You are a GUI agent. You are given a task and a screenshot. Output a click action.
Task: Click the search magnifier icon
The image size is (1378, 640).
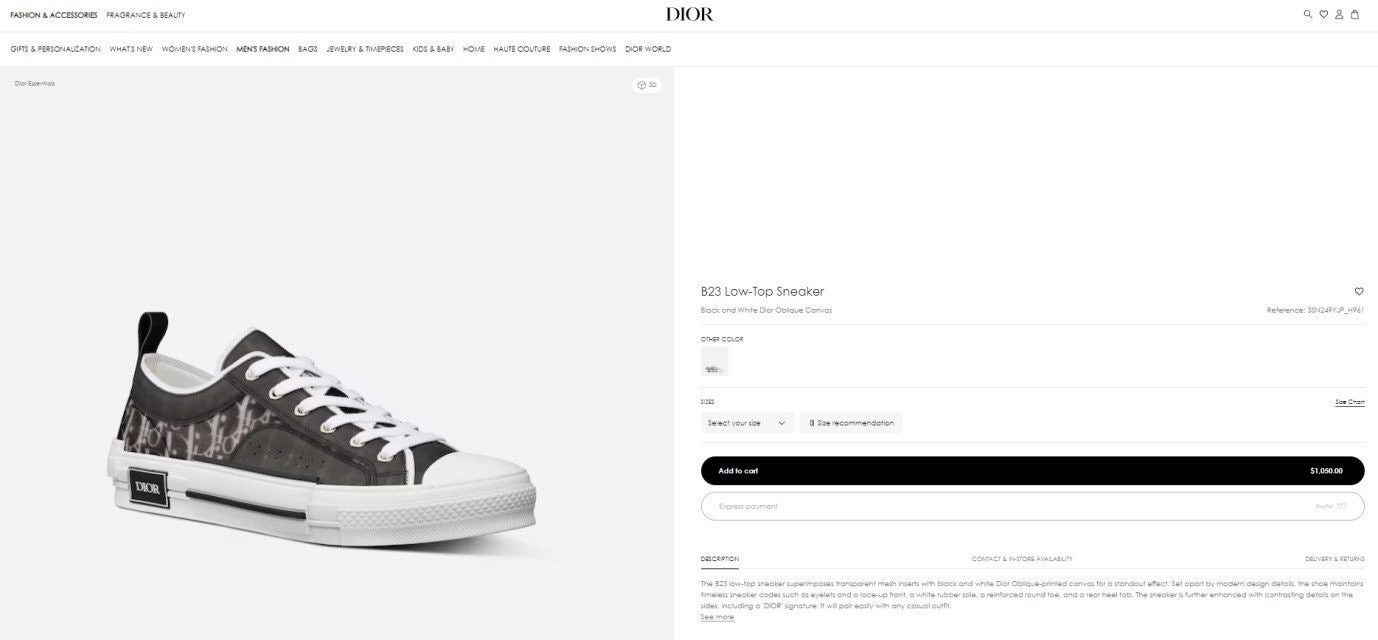(1307, 15)
